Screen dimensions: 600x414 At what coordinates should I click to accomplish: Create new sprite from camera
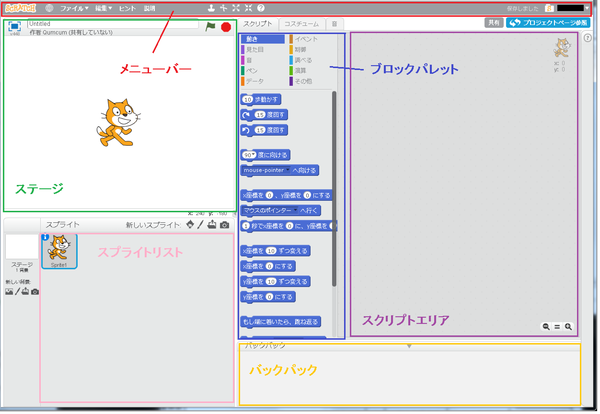[225, 225]
